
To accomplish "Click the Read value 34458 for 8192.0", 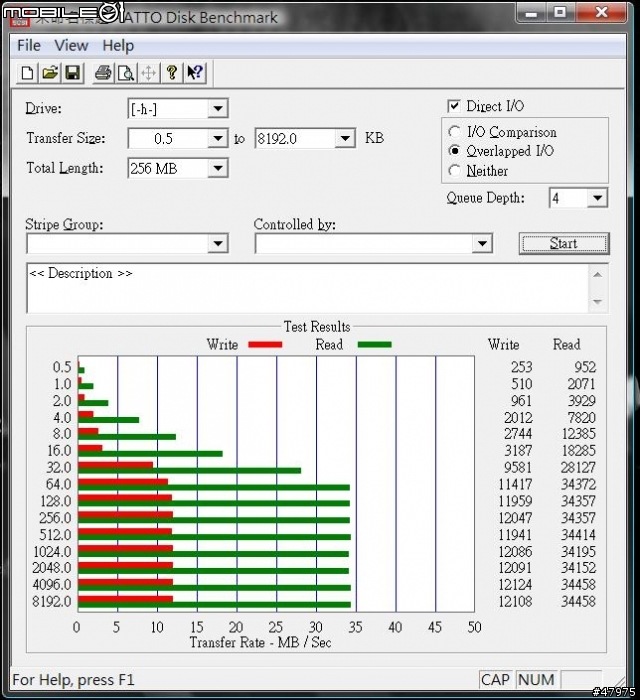I will click(x=578, y=602).
